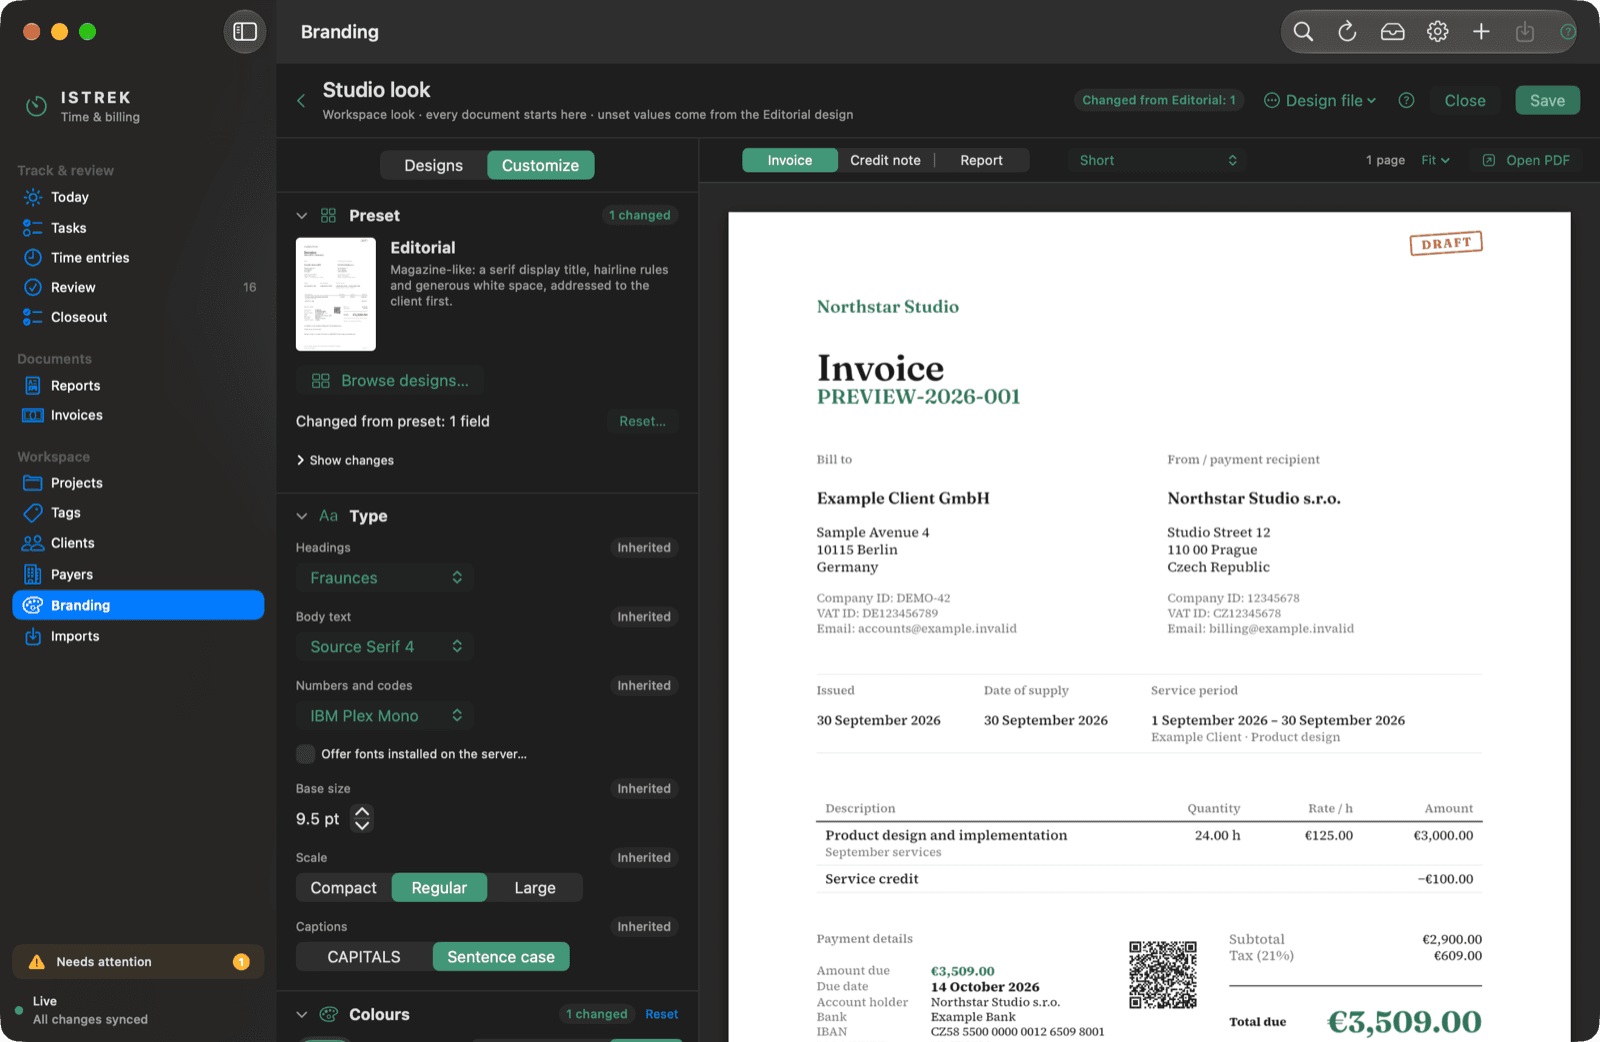The width and height of the screenshot is (1600, 1042).
Task: Open search with the magnifier icon
Action: pos(1303,32)
